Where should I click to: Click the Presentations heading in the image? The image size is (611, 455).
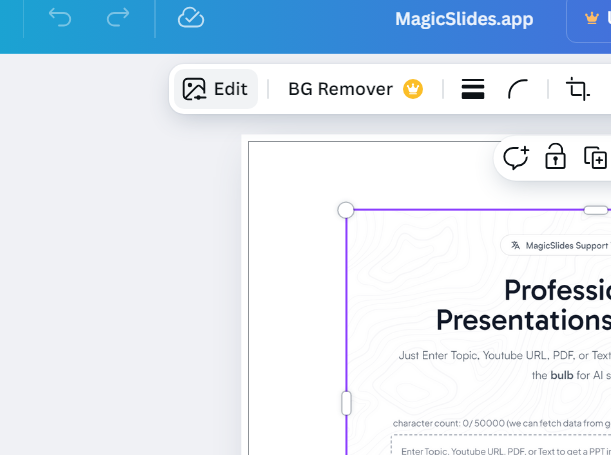(x=523, y=320)
